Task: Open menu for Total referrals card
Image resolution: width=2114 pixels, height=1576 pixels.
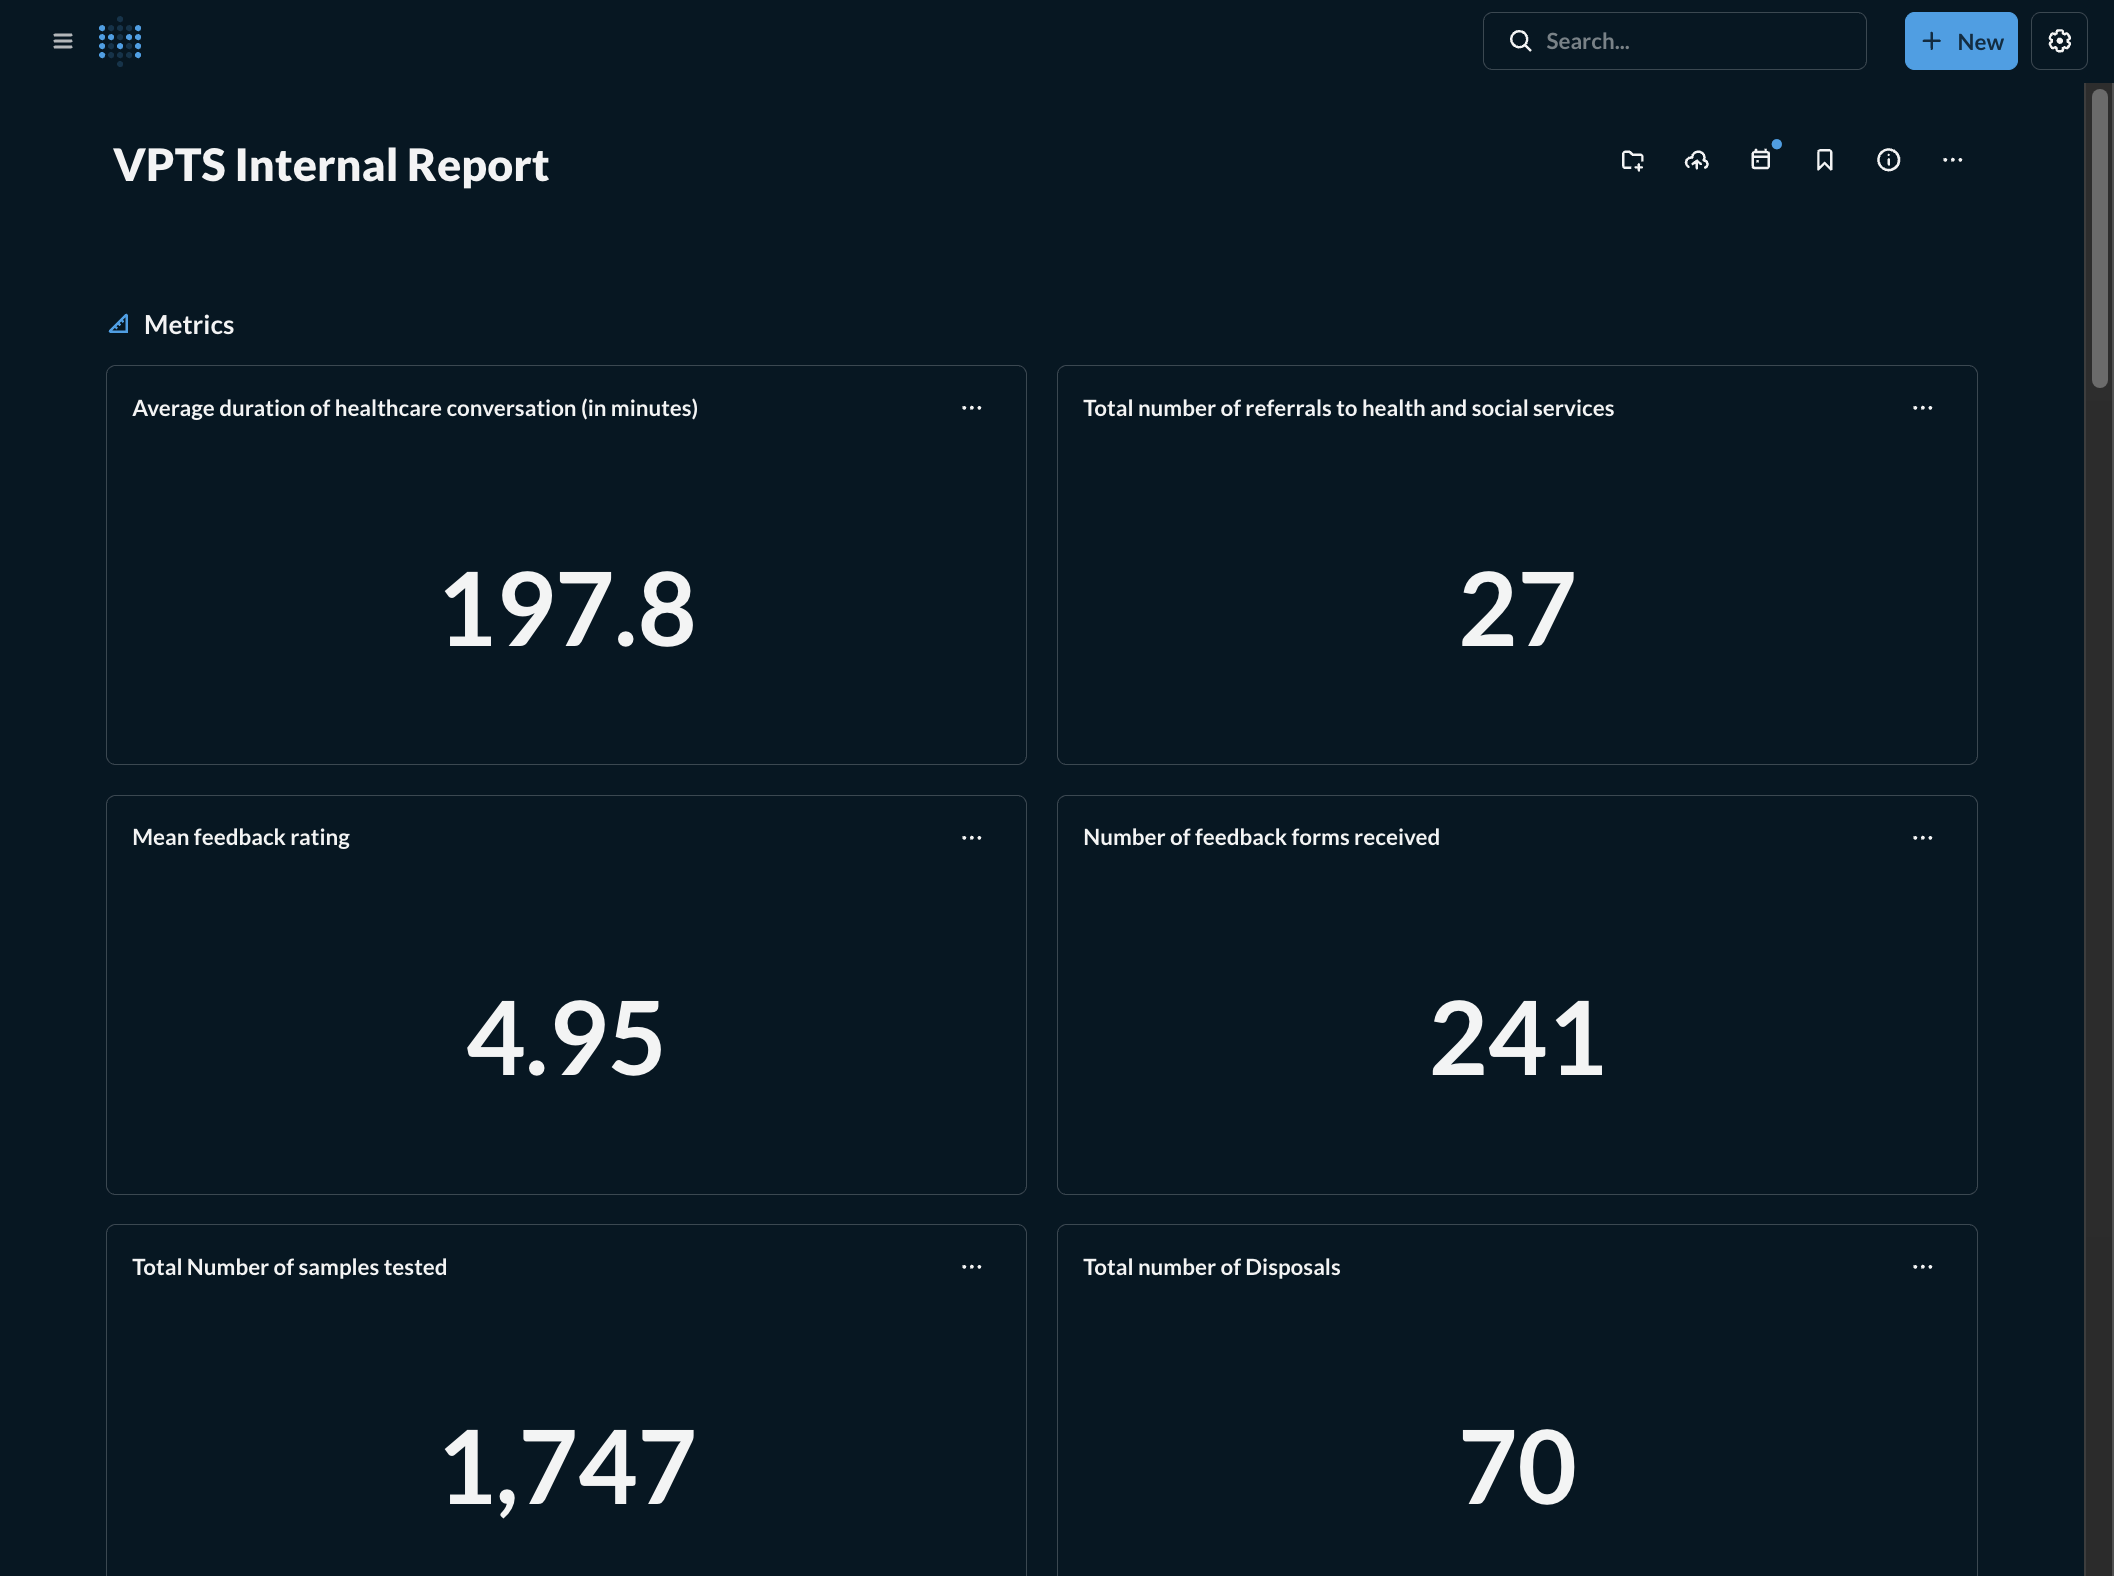Action: tap(1922, 408)
